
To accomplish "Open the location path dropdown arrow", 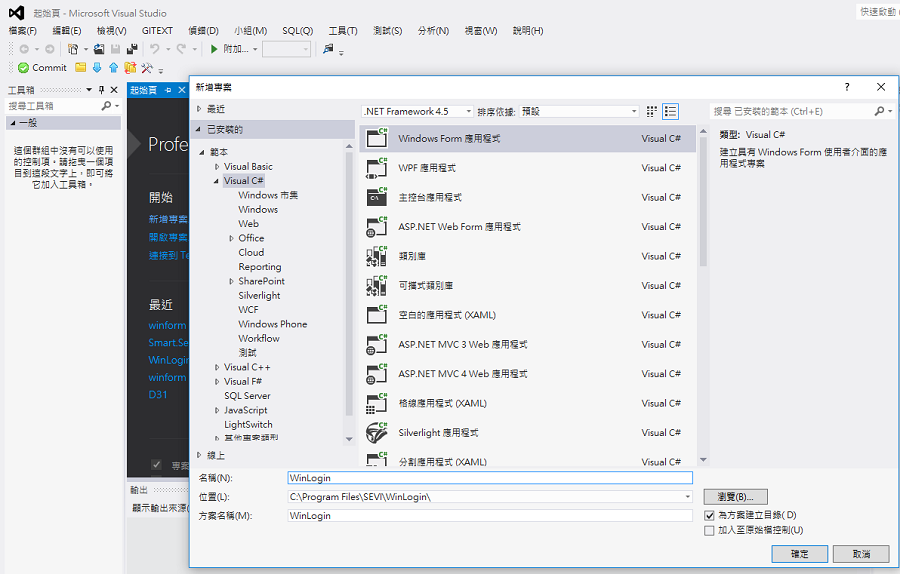I will (x=688, y=497).
